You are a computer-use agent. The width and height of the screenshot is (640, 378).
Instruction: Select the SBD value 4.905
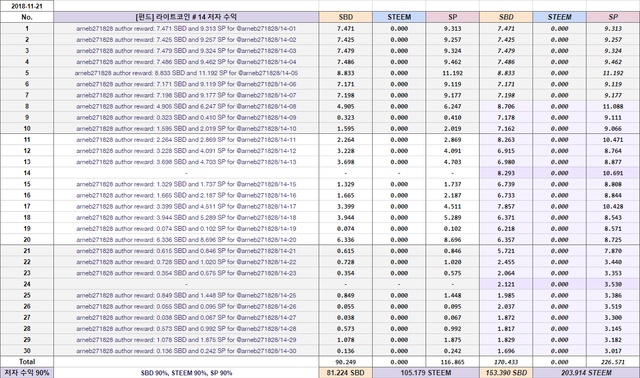click(346, 106)
